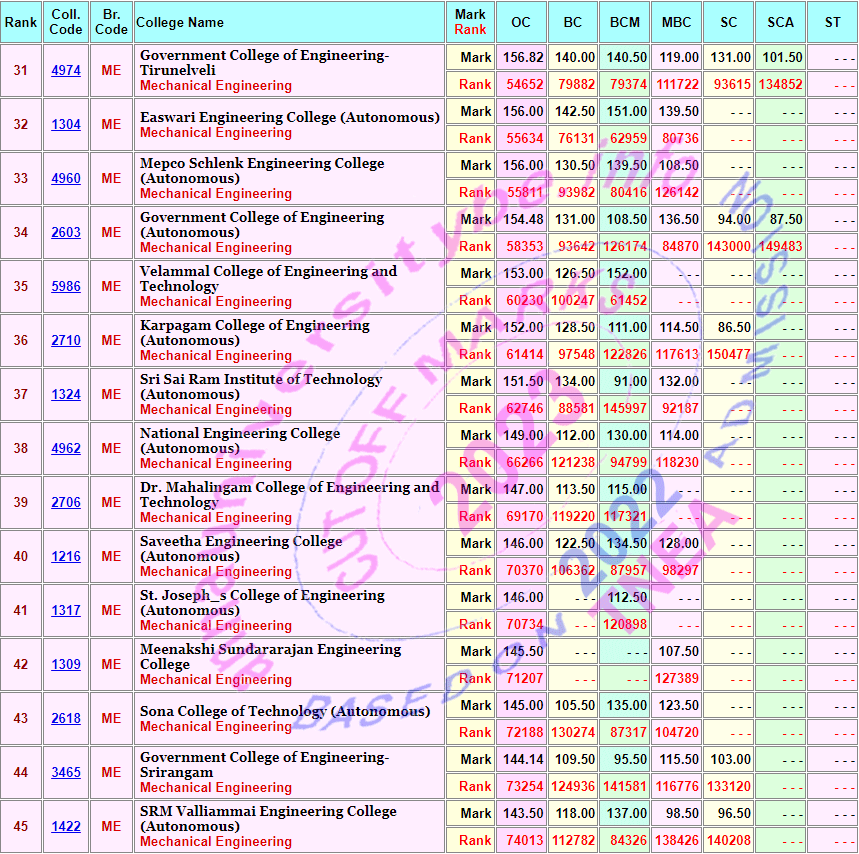The image size is (859, 854).
Task: Open Mepco Schlenk code 4960 link
Action: (66, 179)
